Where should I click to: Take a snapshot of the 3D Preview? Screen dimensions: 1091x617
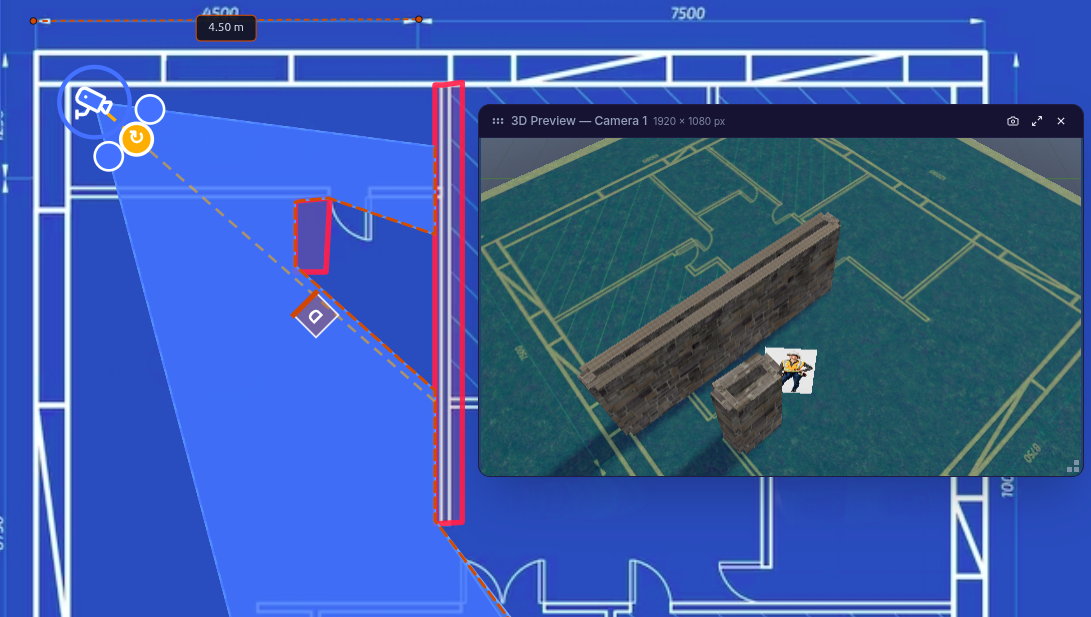point(1012,121)
